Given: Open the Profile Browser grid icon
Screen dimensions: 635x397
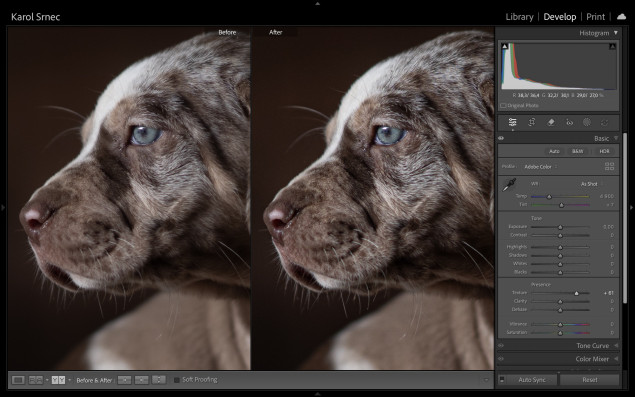Looking at the screenshot, I should coord(609,166).
